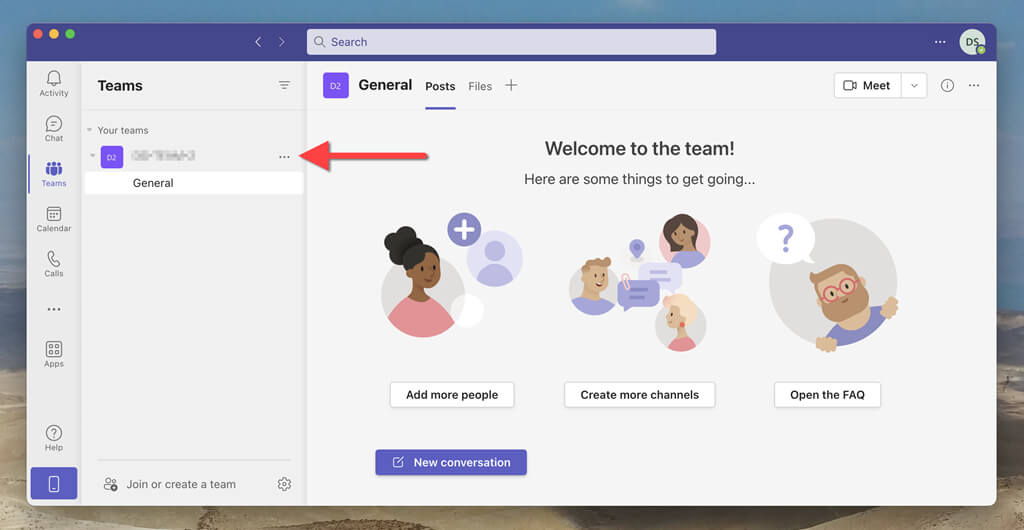Open the manage teams gear icon

pyautogui.click(x=284, y=484)
